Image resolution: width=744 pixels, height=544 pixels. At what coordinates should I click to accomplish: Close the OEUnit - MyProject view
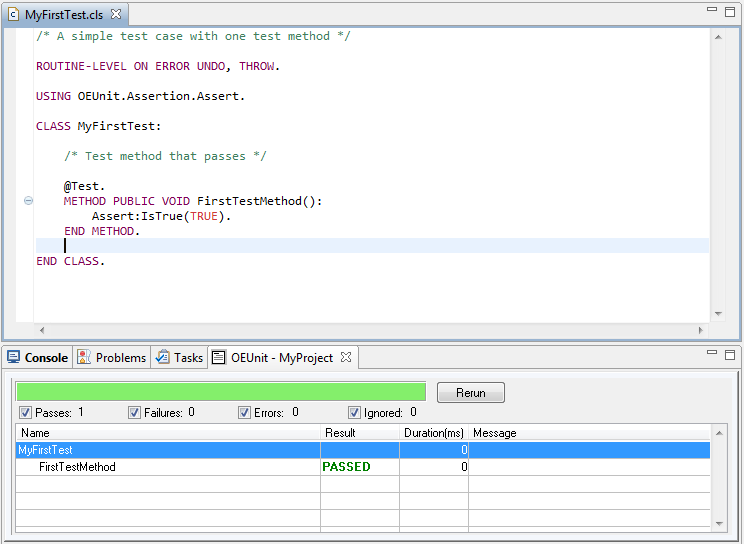point(346,357)
